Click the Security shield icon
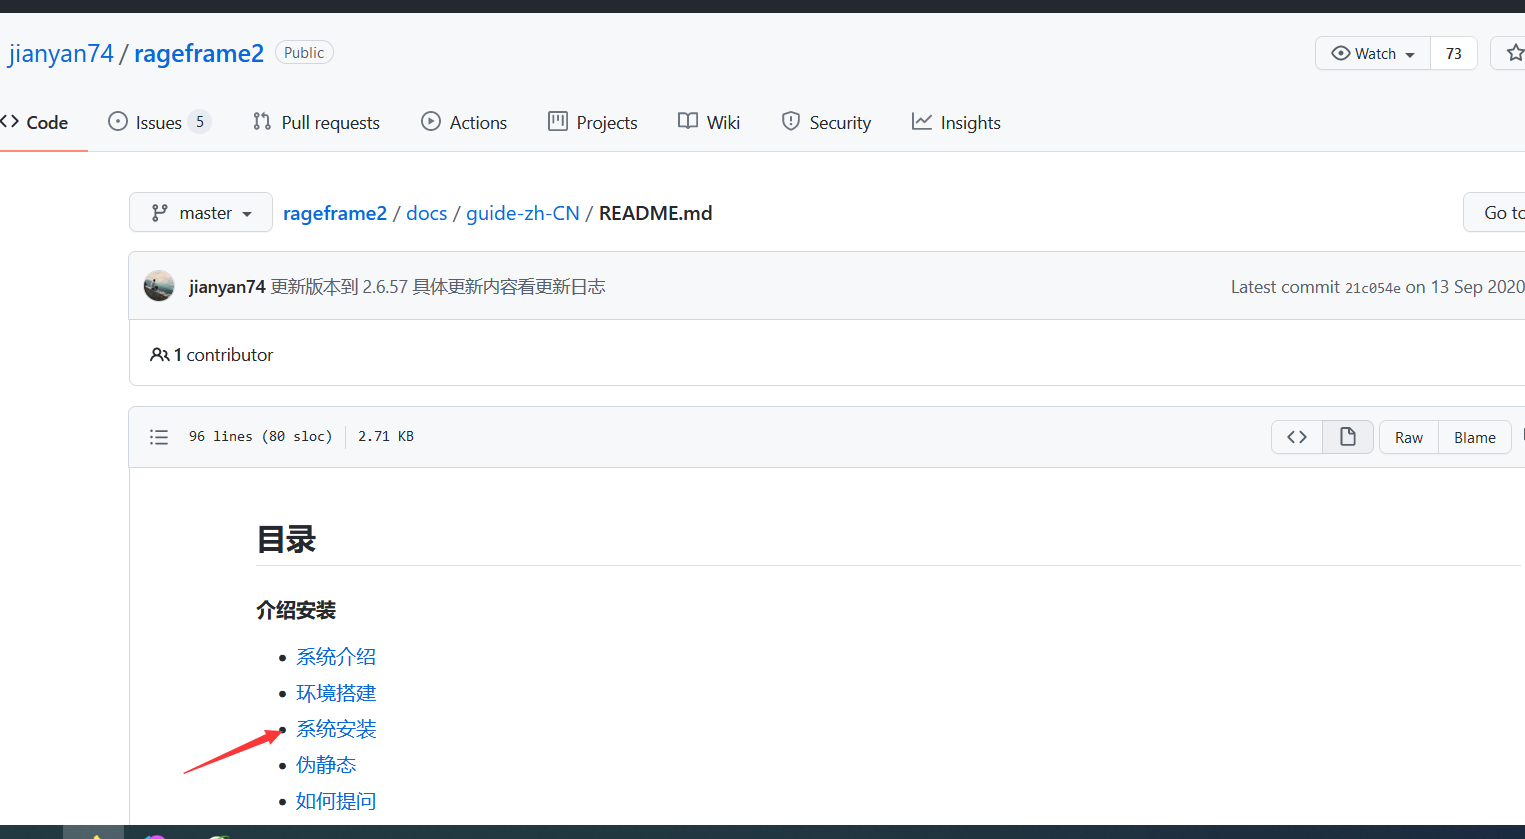Screen dimensions: 1525x839 point(791,121)
